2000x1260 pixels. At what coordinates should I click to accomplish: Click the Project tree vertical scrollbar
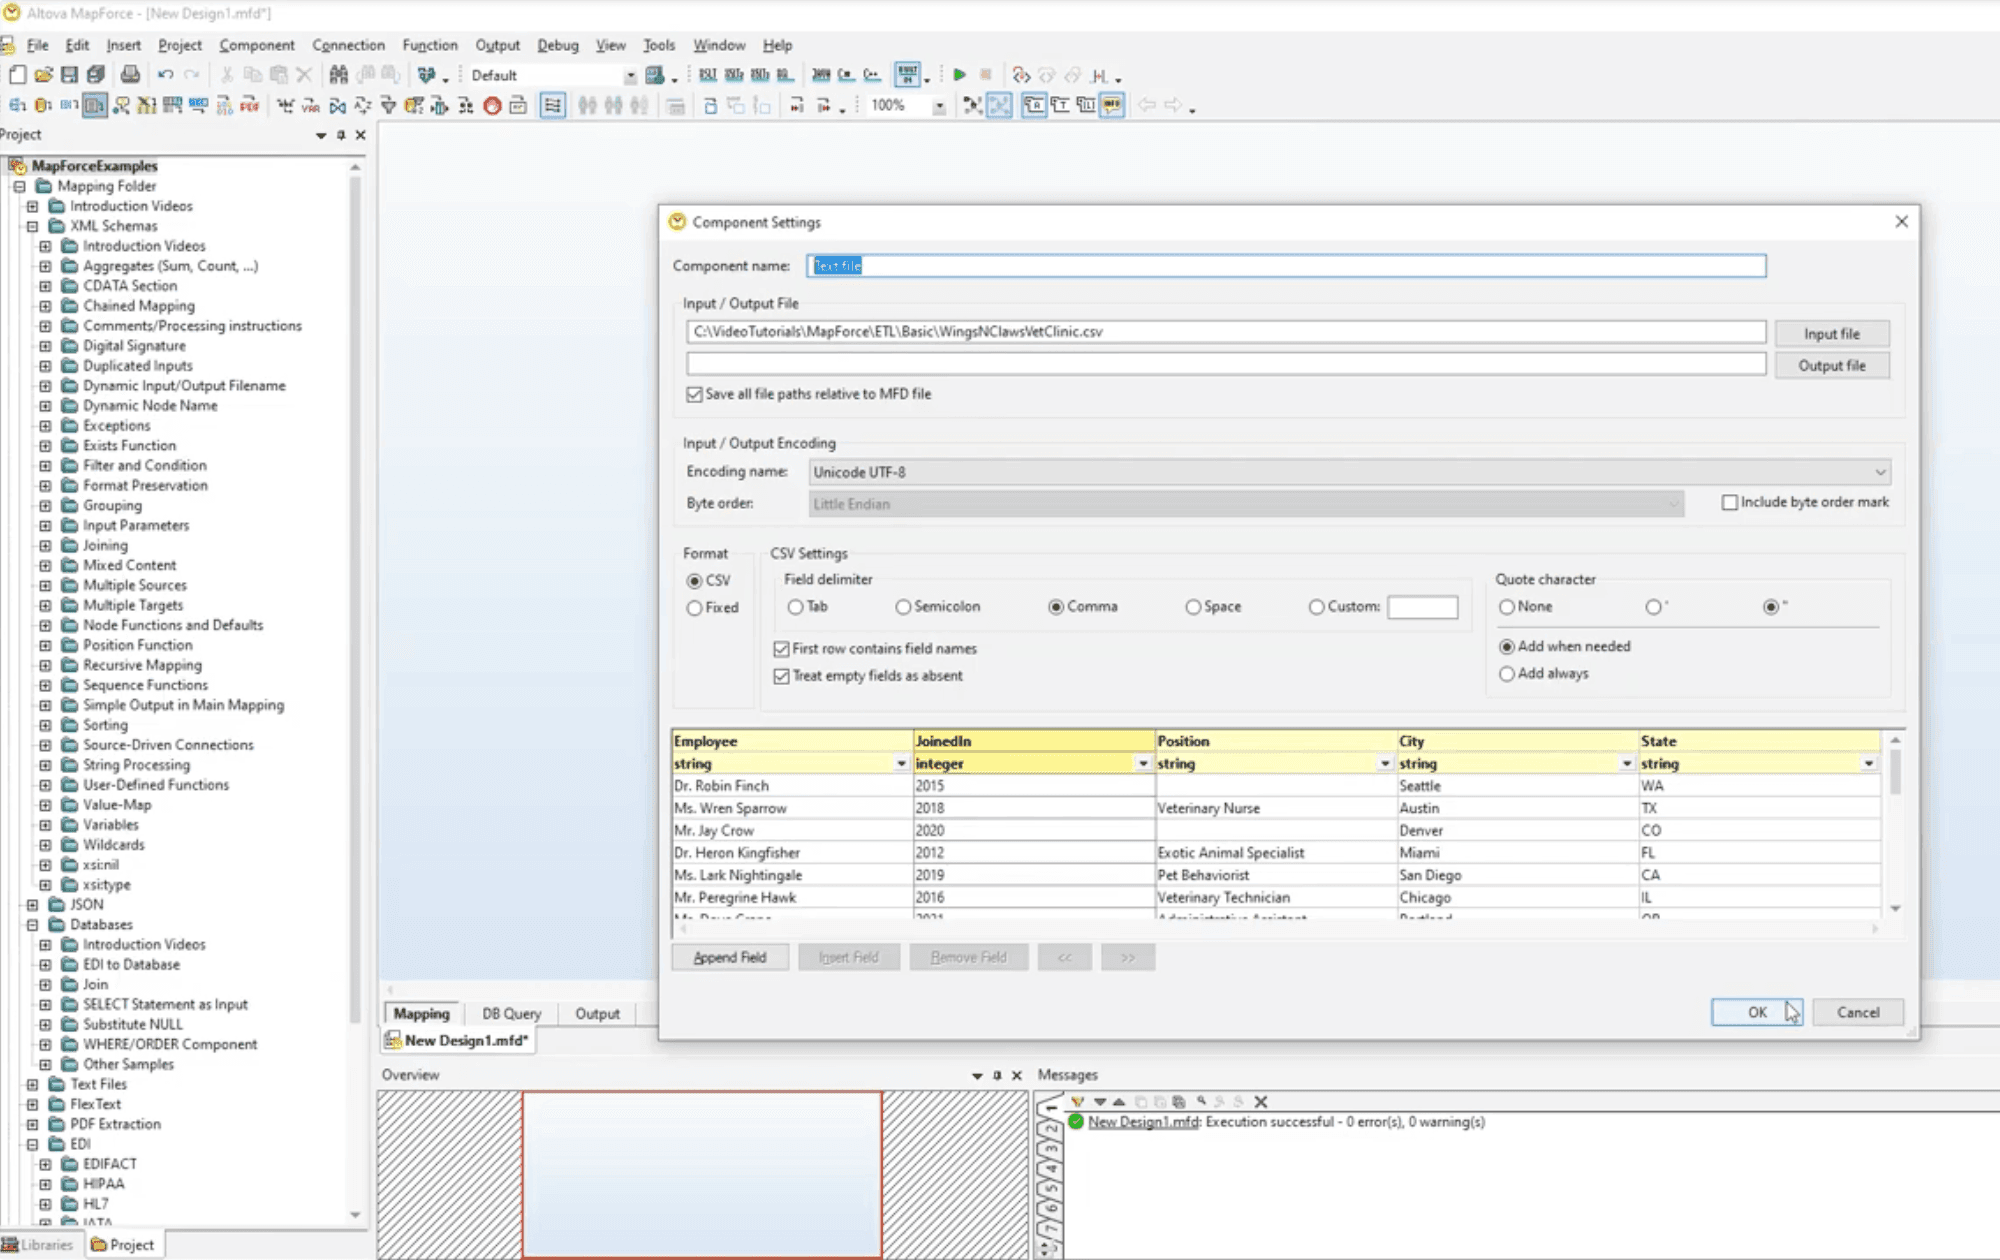[355, 600]
